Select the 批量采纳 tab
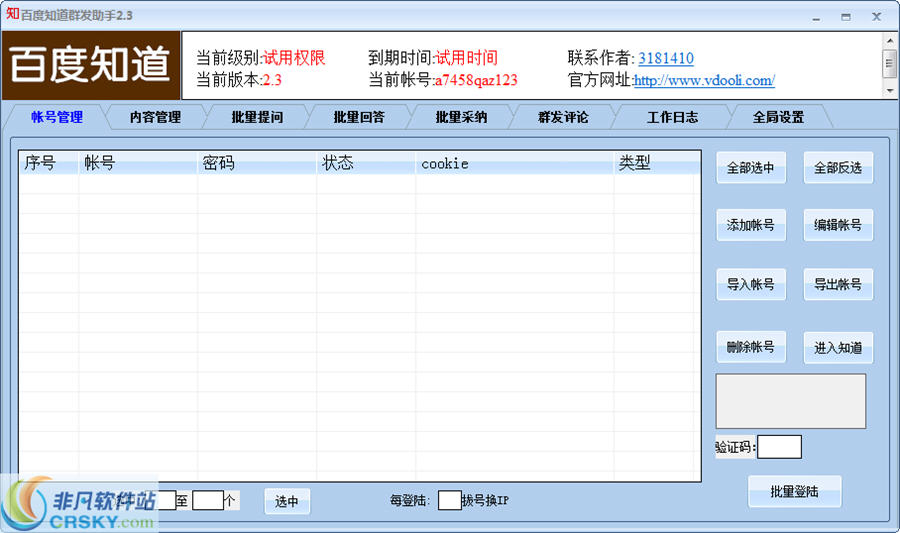 pyautogui.click(x=461, y=117)
